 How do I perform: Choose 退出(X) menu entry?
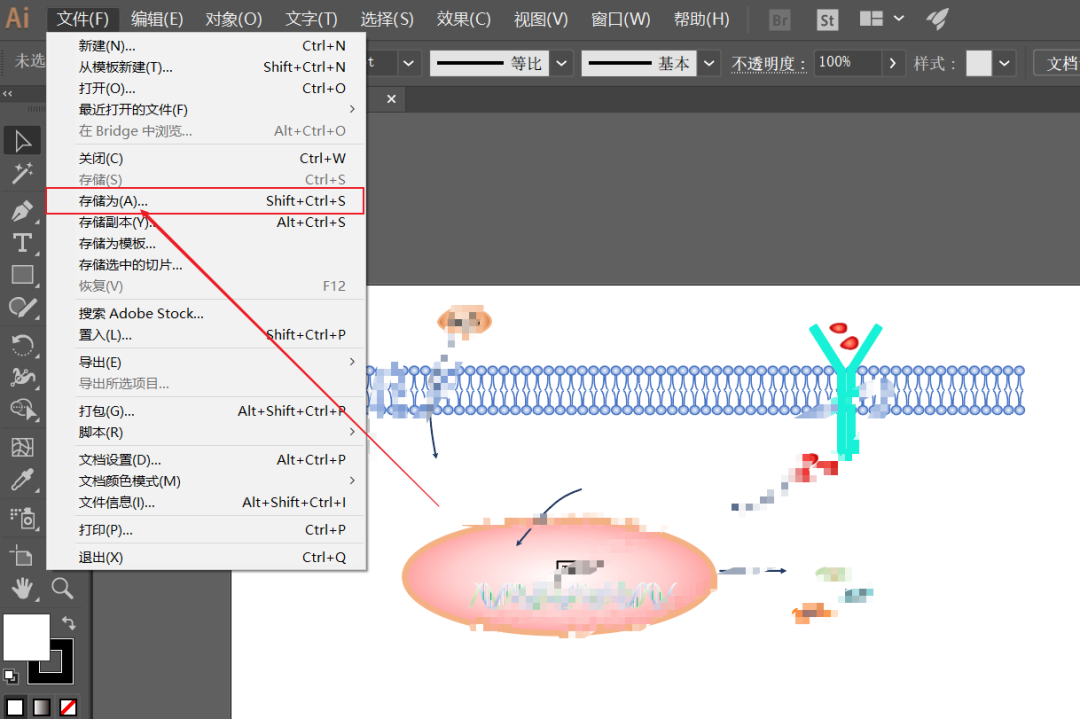click(205, 557)
